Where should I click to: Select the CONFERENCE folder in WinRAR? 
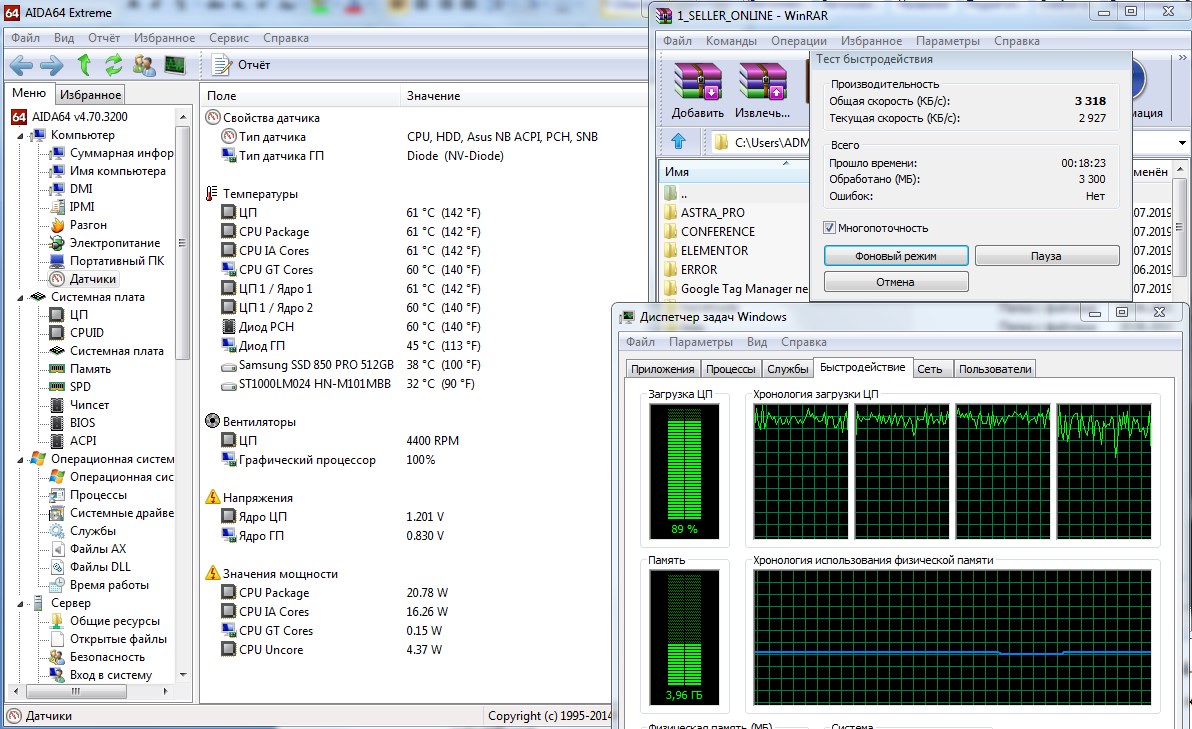tap(718, 232)
